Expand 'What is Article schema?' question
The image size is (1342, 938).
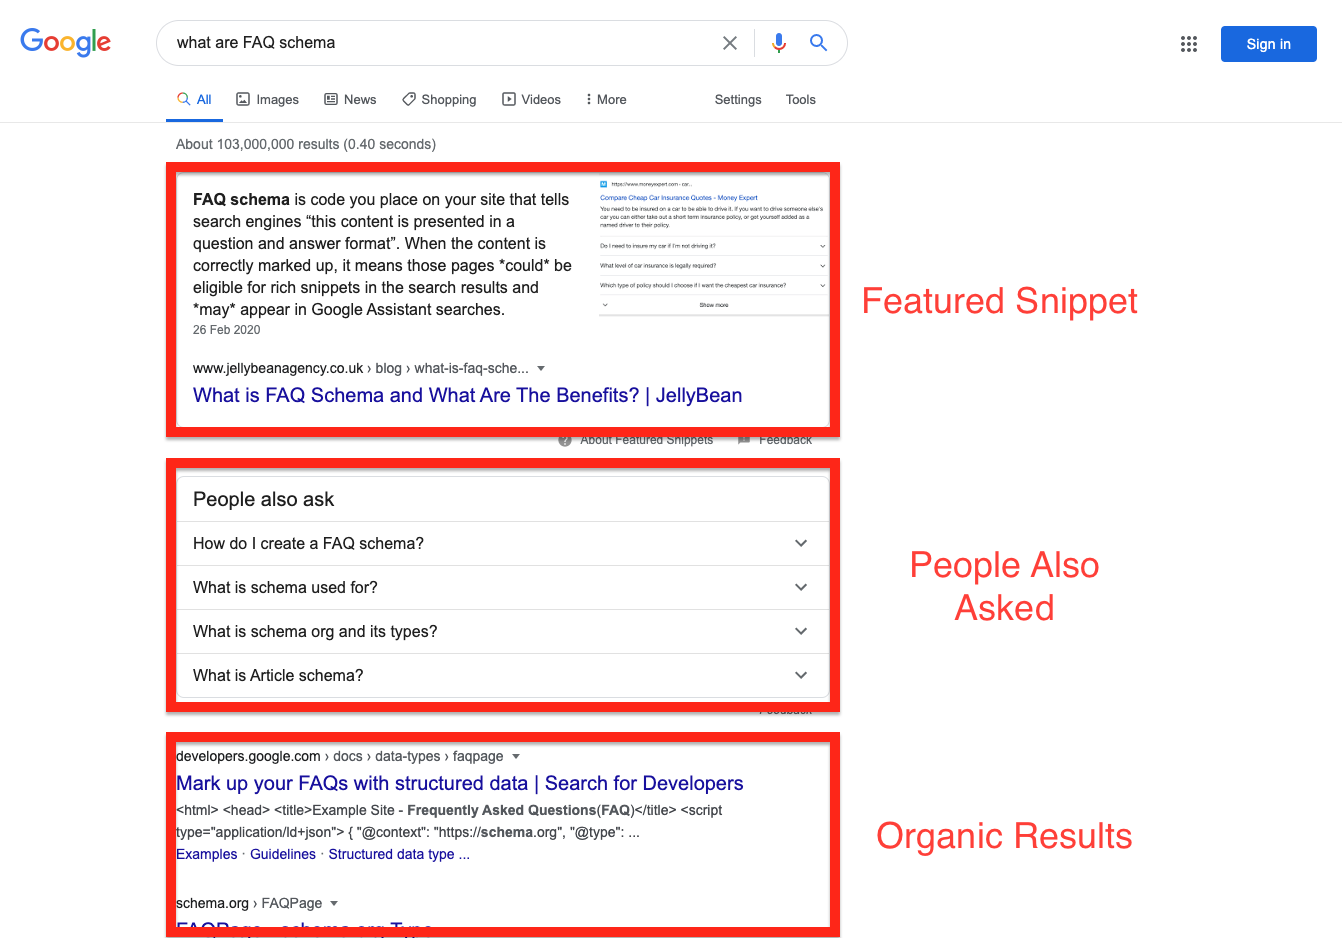(503, 675)
